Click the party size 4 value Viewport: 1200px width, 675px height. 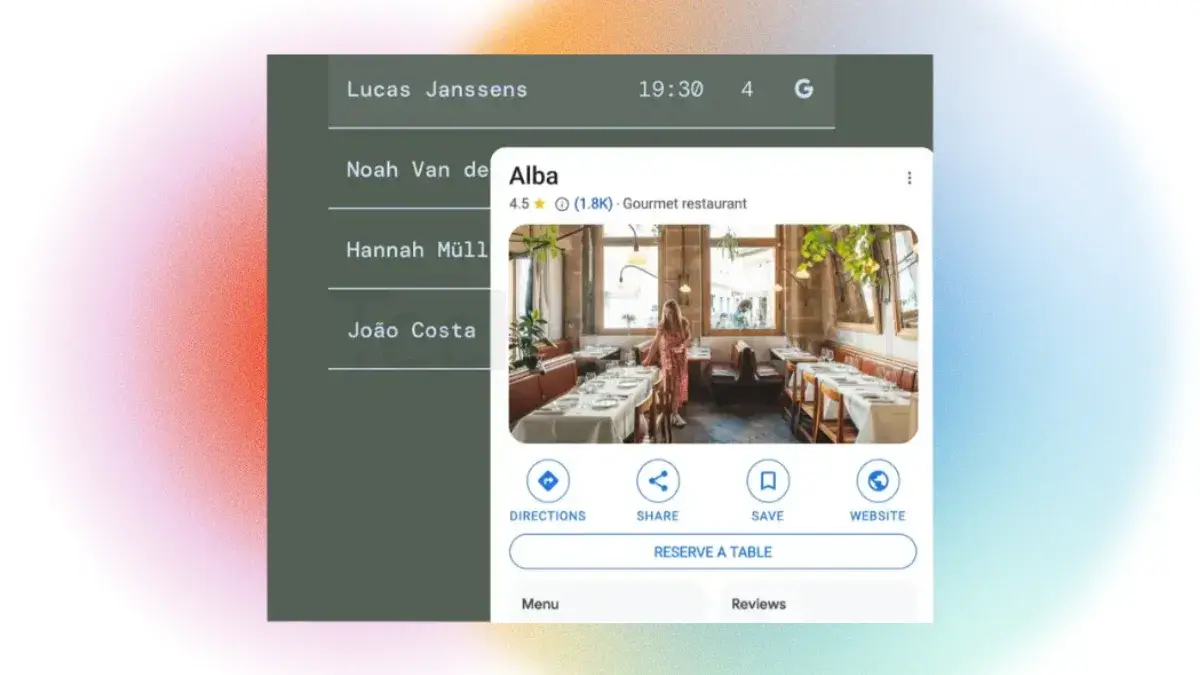747,89
